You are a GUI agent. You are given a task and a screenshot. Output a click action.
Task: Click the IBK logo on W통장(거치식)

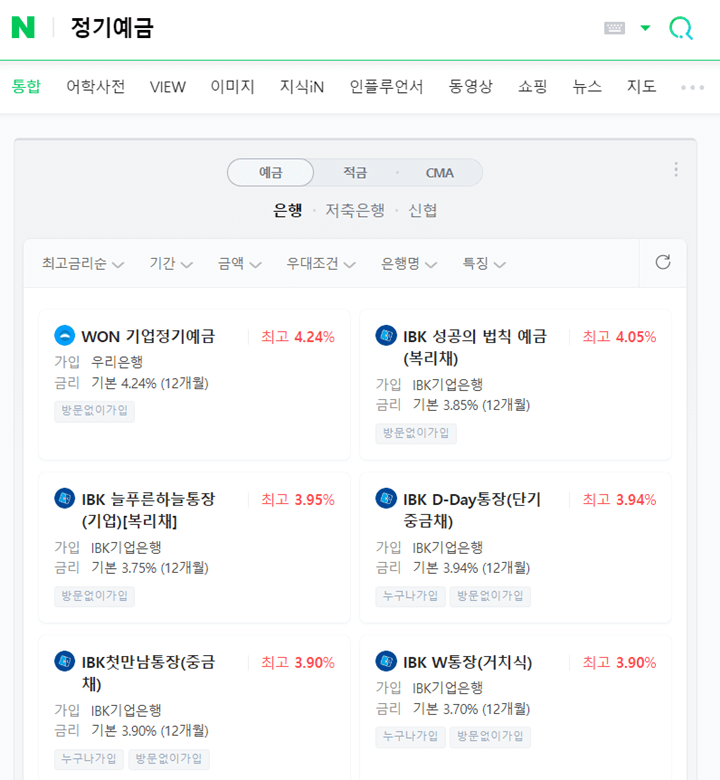pos(386,661)
